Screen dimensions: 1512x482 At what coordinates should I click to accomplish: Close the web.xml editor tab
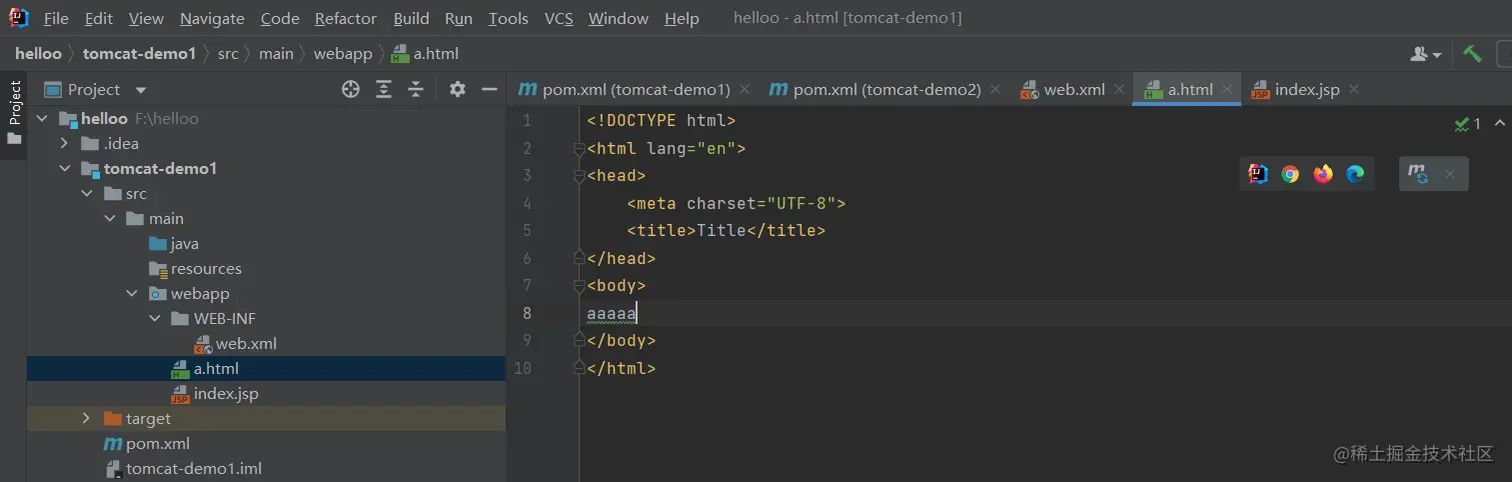point(1120,89)
